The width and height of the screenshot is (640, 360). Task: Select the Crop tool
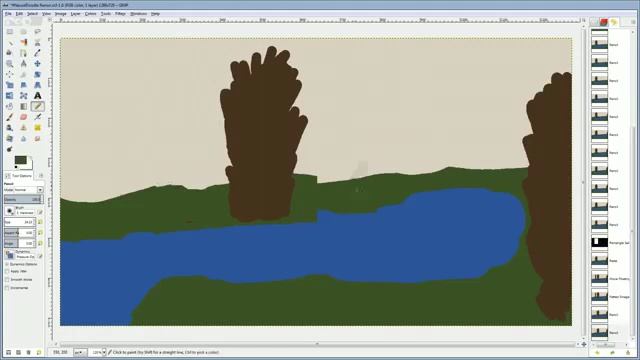[x=23, y=74]
